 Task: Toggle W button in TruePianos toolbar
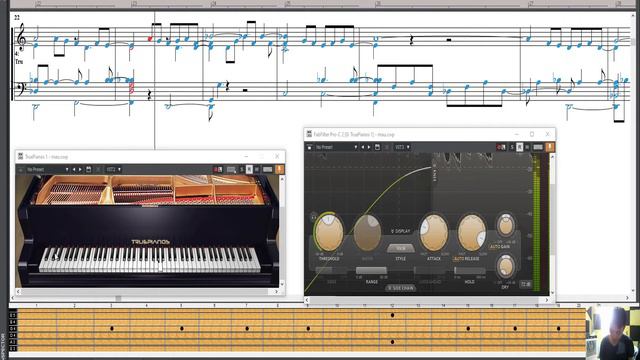[257, 169]
